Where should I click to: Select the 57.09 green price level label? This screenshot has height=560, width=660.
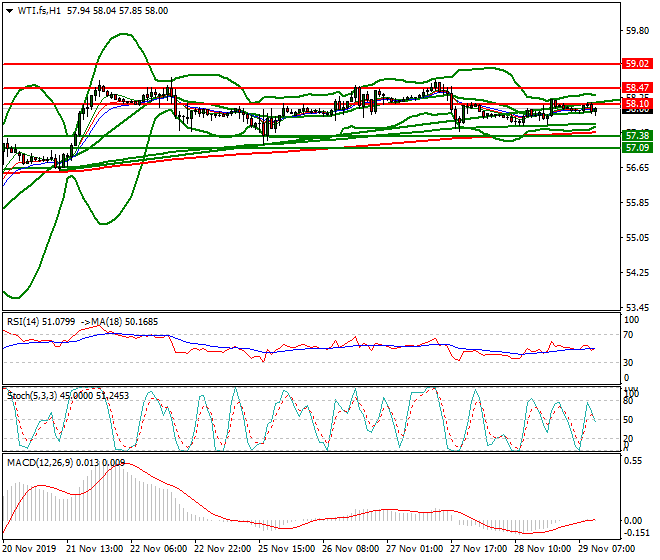tap(637, 147)
